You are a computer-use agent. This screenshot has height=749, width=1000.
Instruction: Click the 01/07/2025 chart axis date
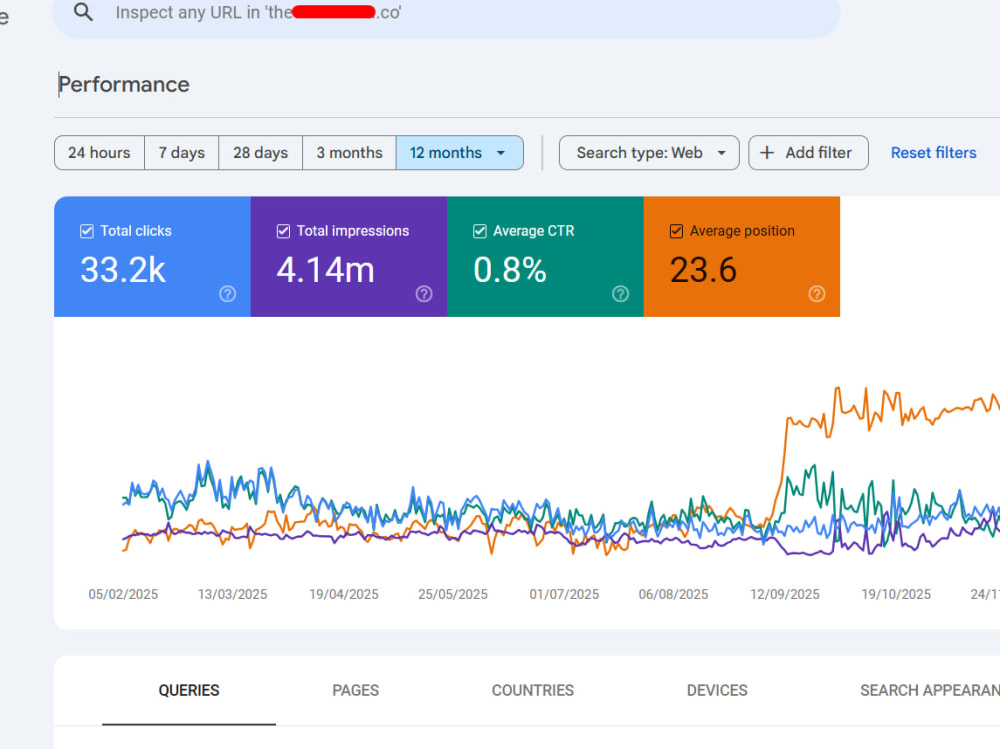coord(564,594)
